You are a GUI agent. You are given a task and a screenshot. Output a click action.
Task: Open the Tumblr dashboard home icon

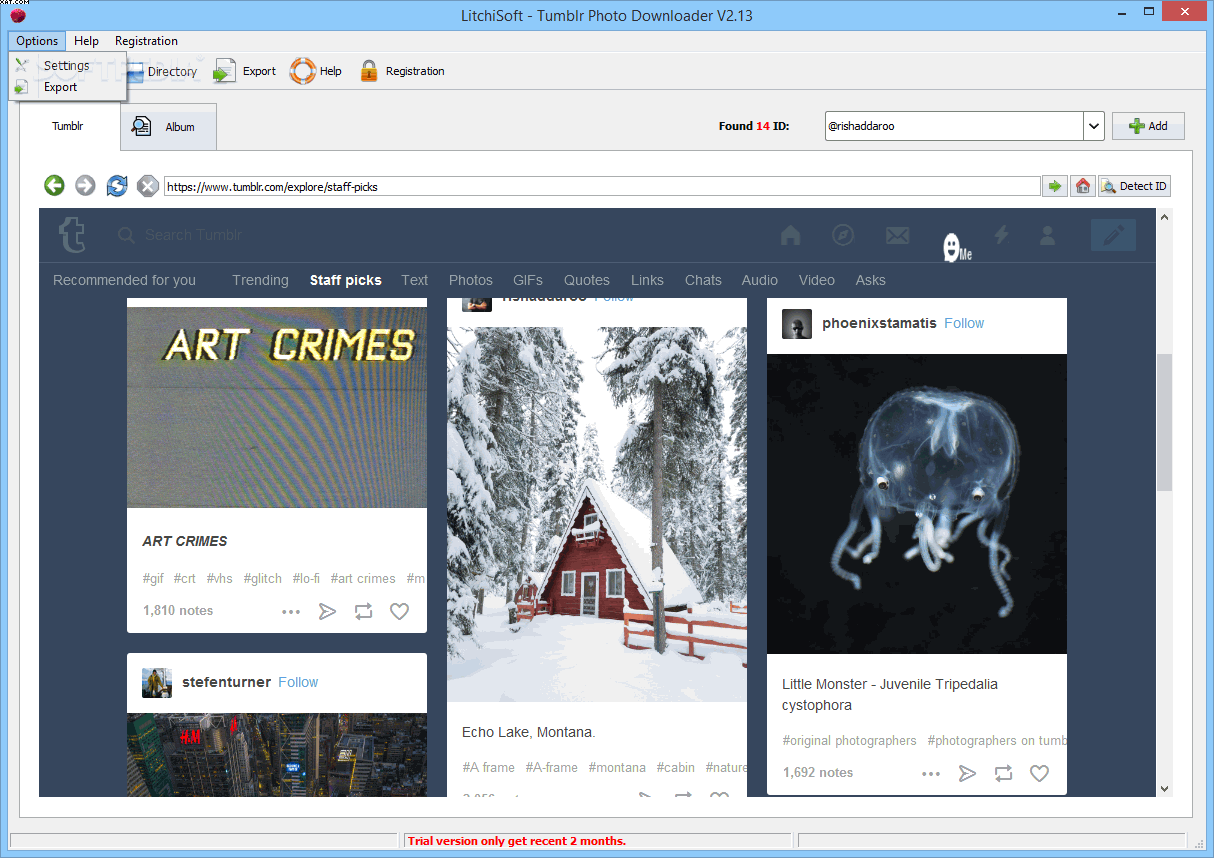[x=790, y=235]
